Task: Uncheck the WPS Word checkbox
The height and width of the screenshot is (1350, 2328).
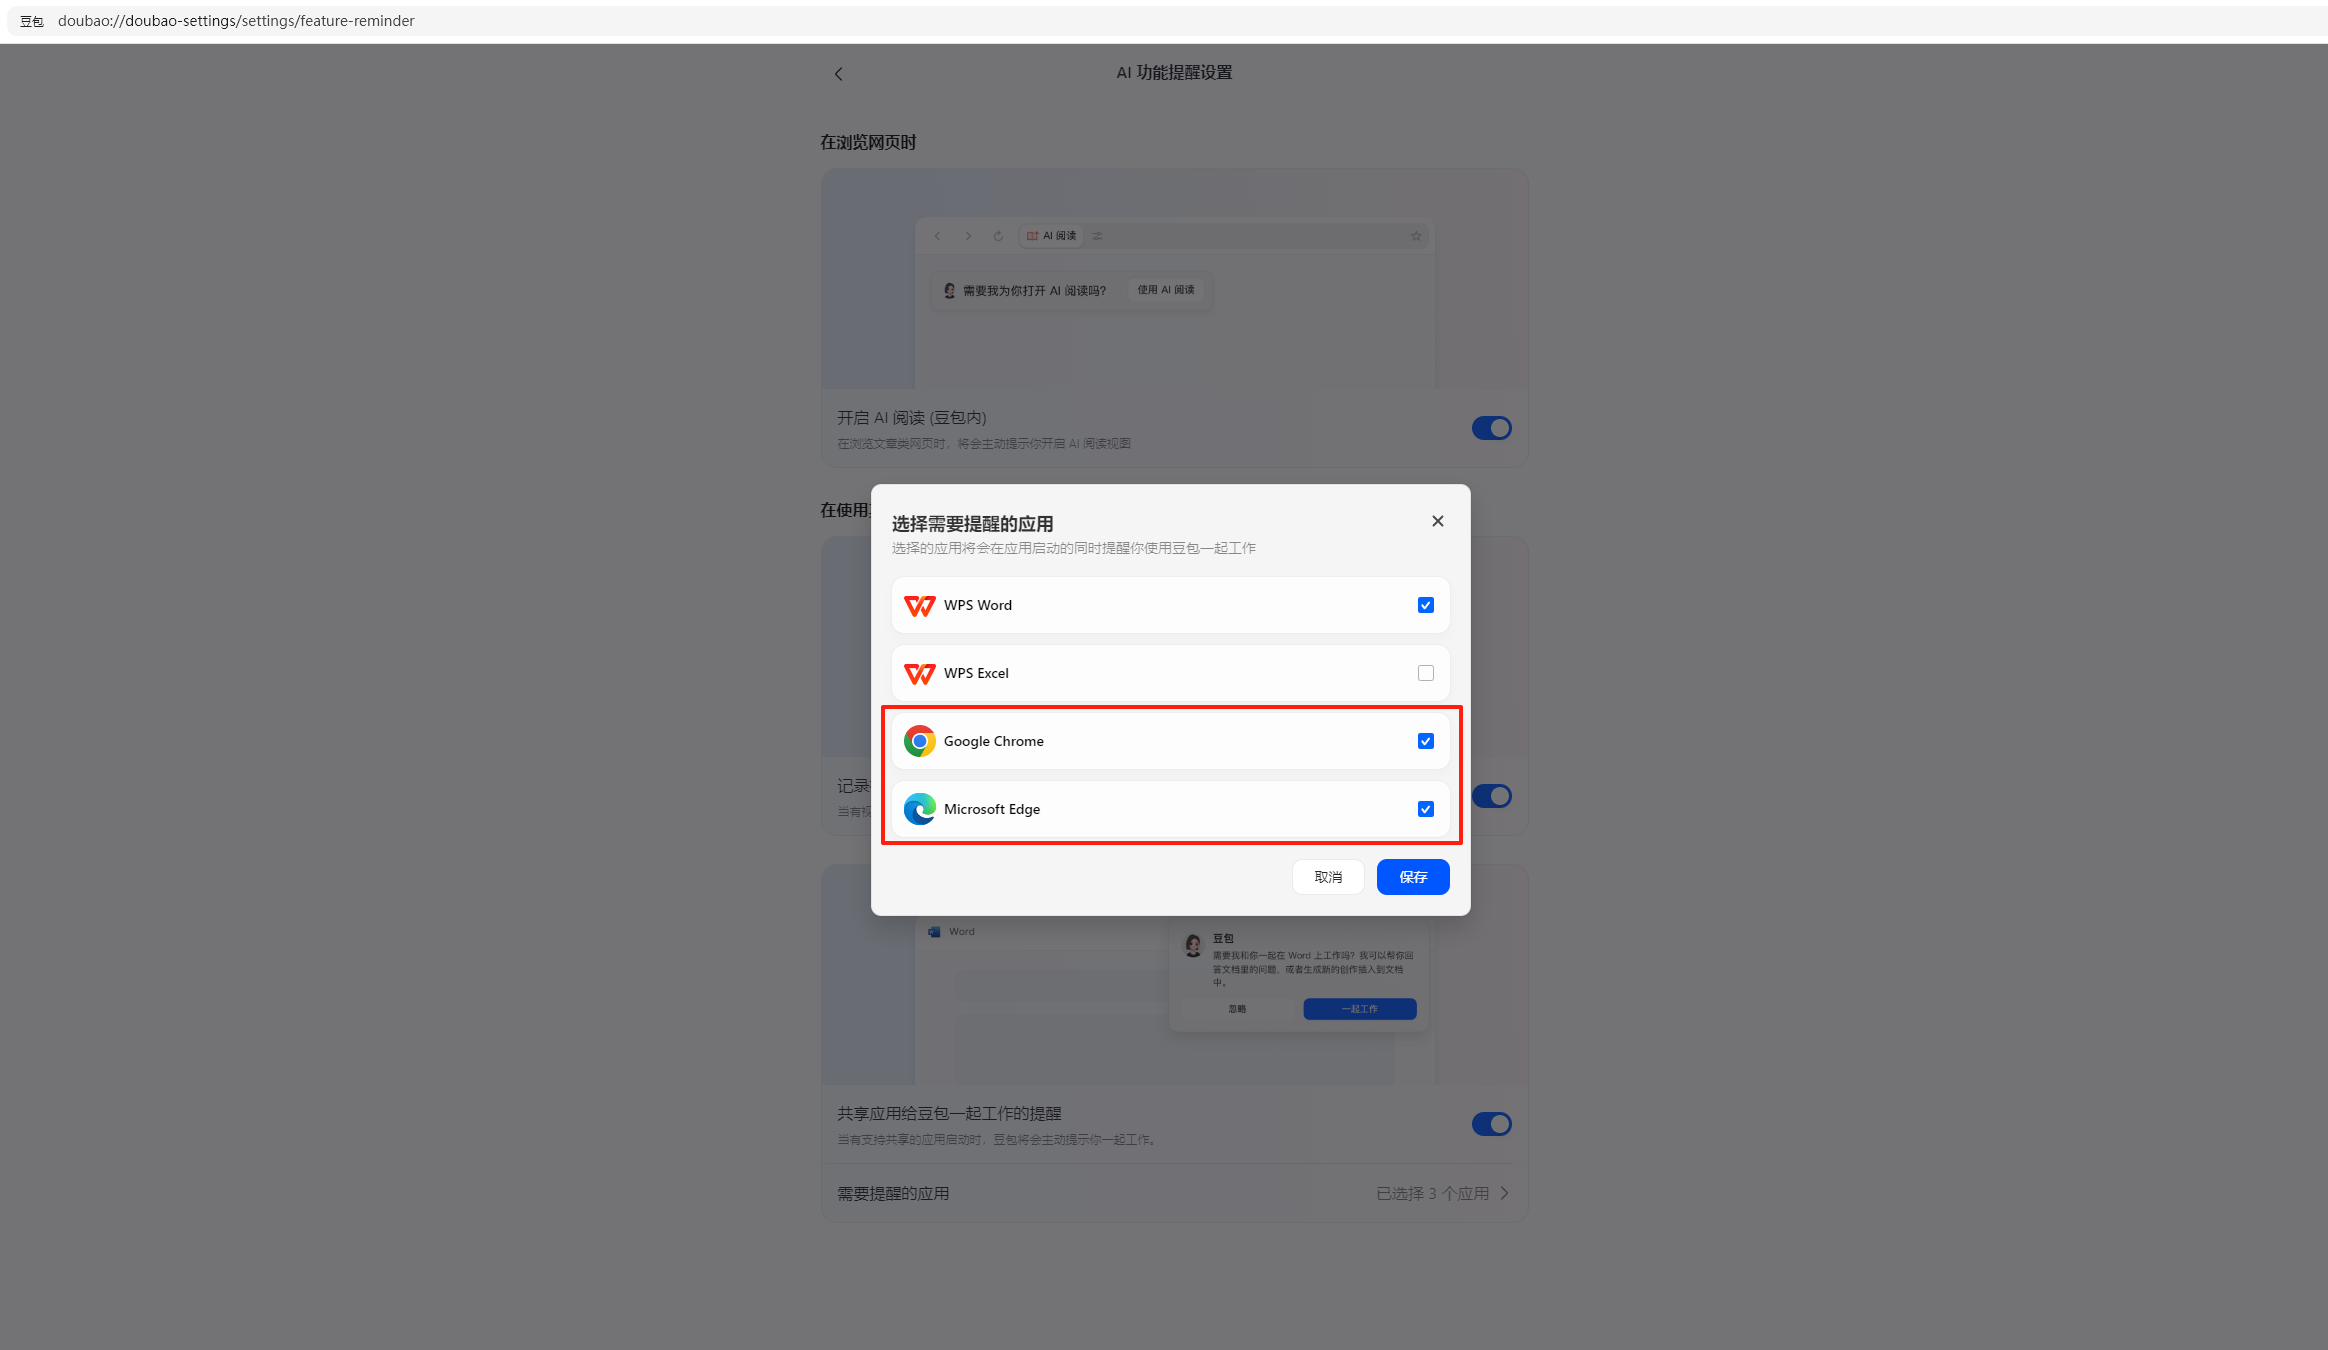Action: pos(1425,605)
